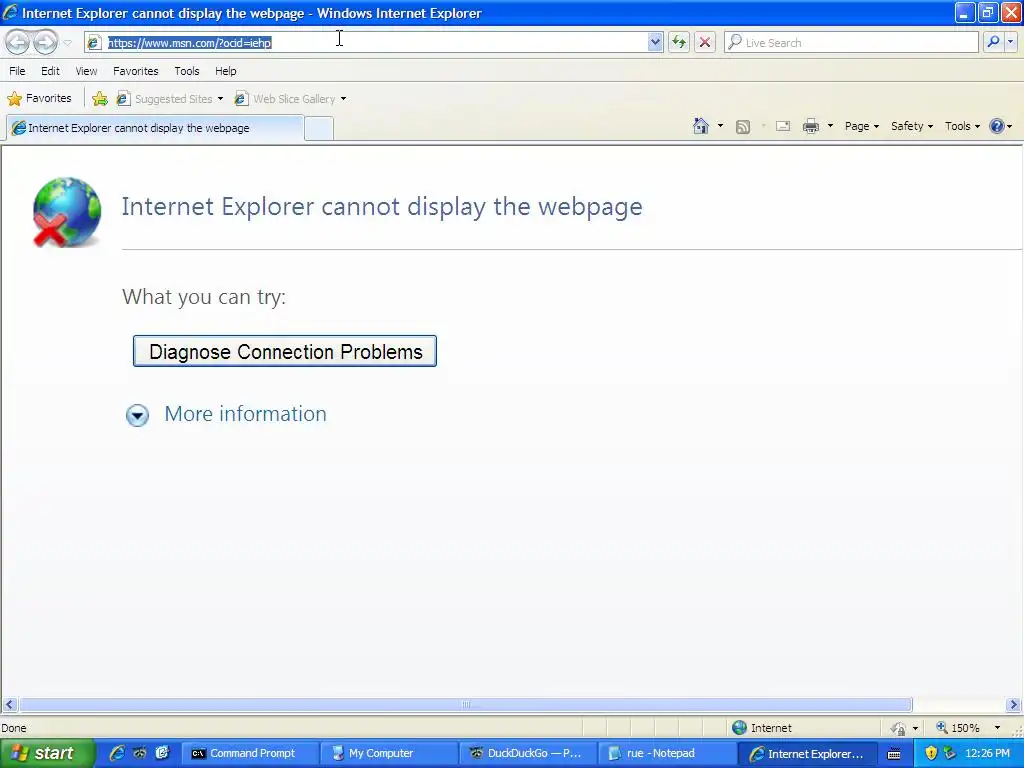Viewport: 1024px width, 768px height.
Task: Click the page icon in address bar
Action: 94,42
